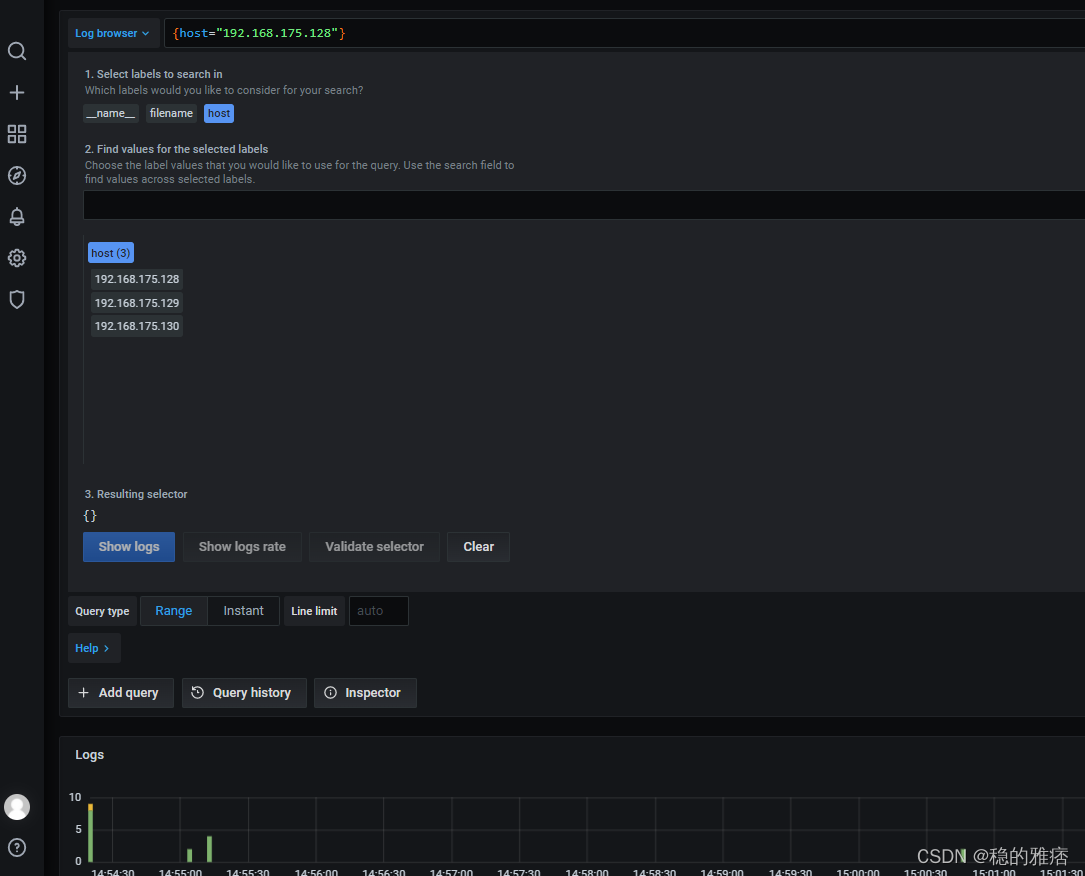The height and width of the screenshot is (876, 1085).
Task: Click the LogQL query input field
Action: [x=624, y=33]
